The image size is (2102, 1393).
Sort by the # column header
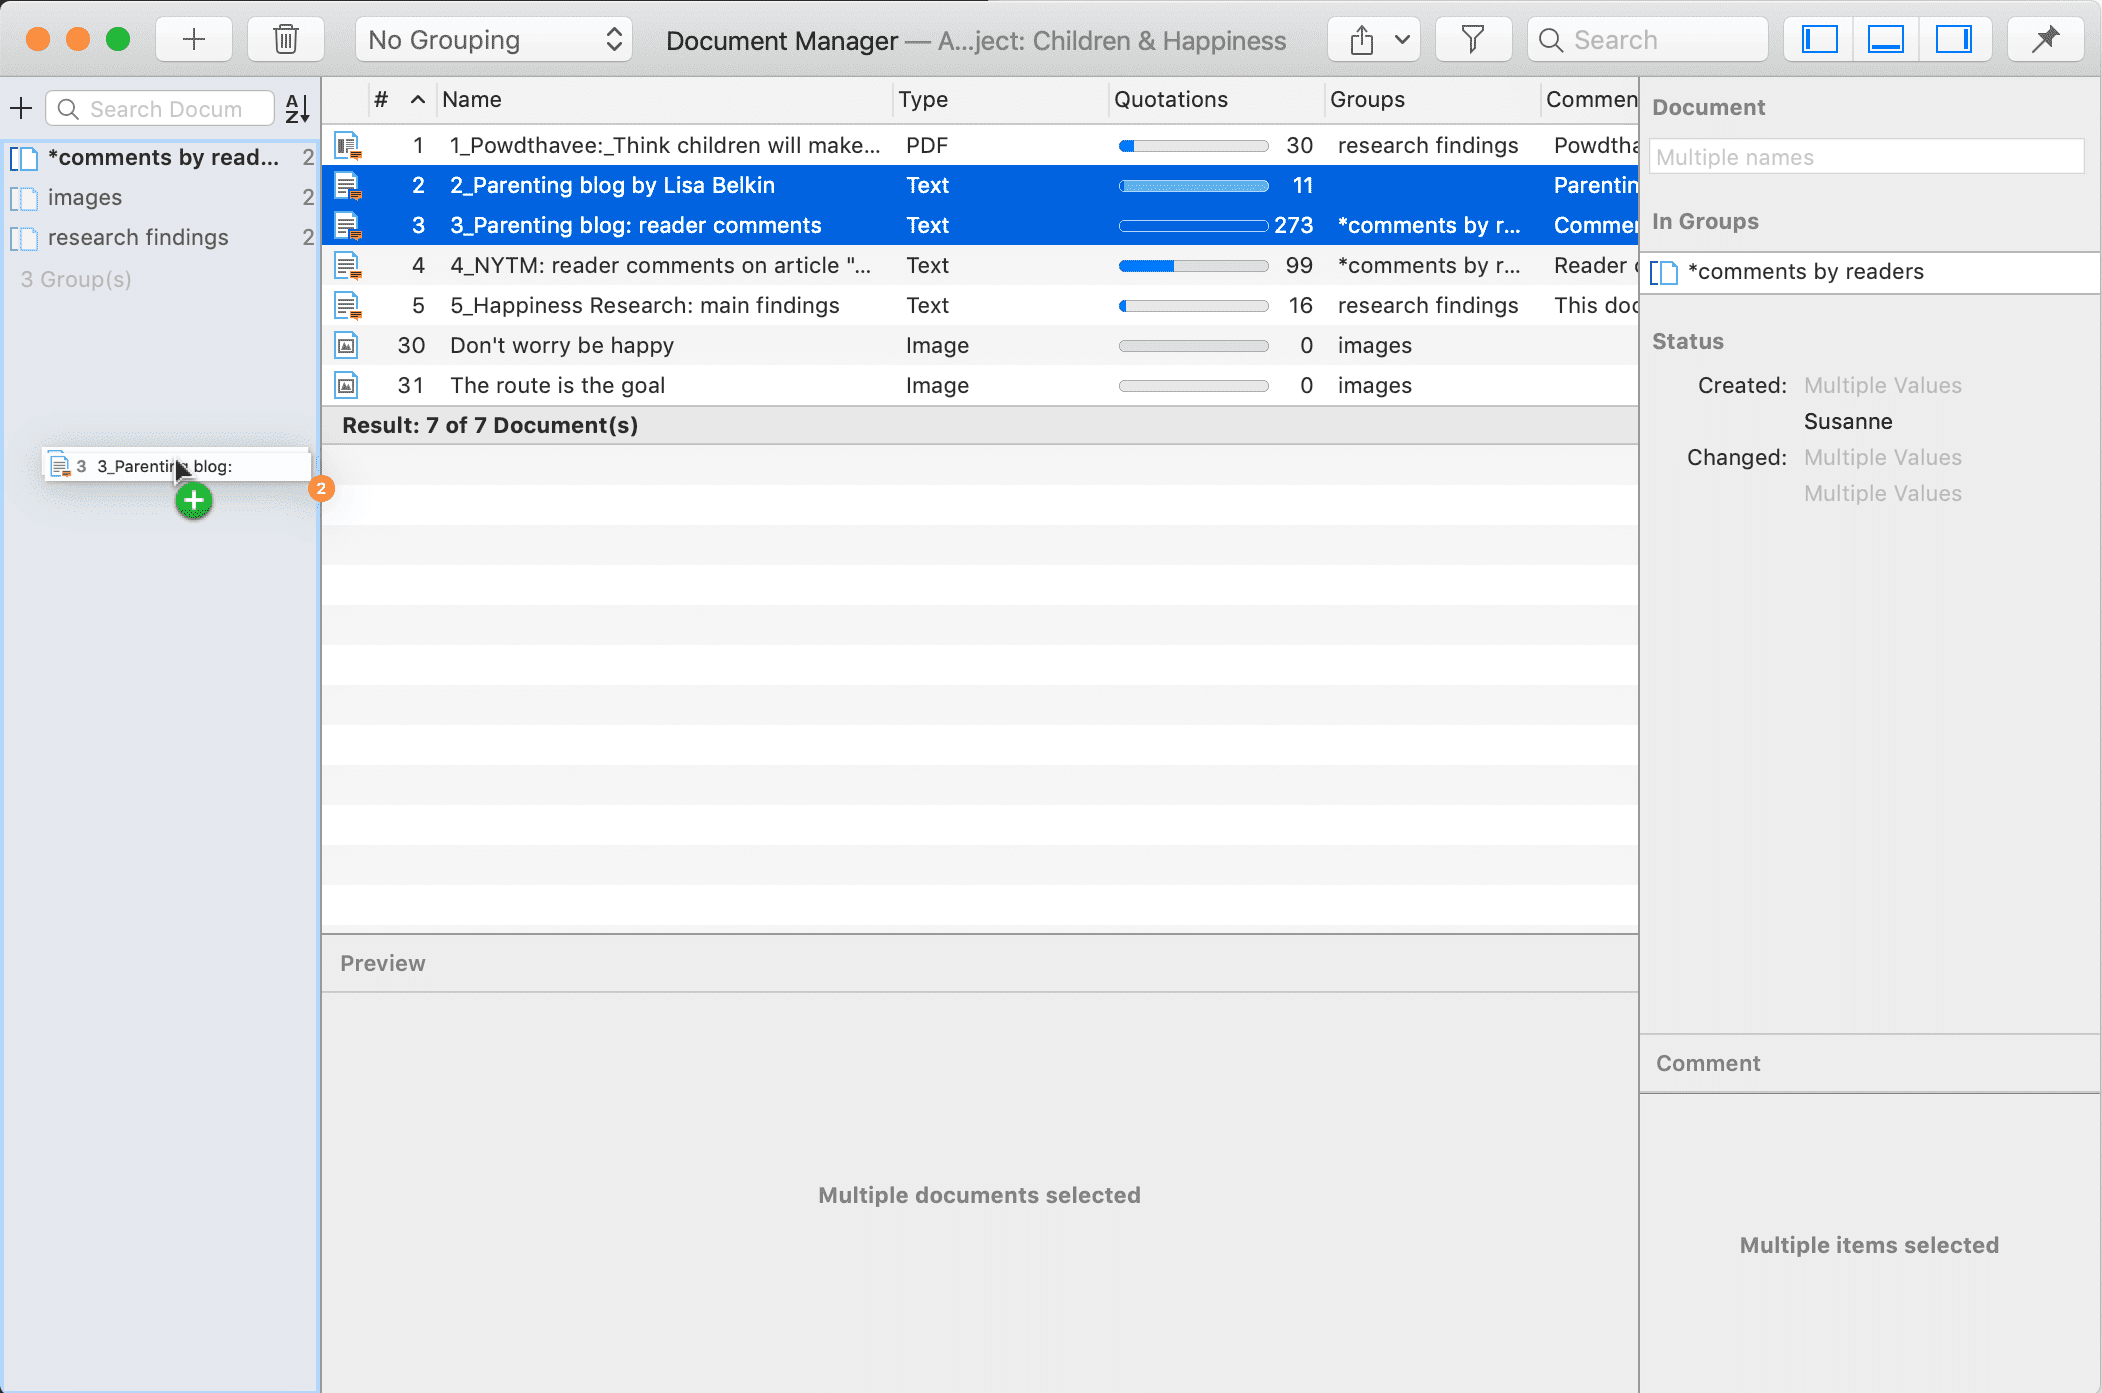click(x=381, y=99)
